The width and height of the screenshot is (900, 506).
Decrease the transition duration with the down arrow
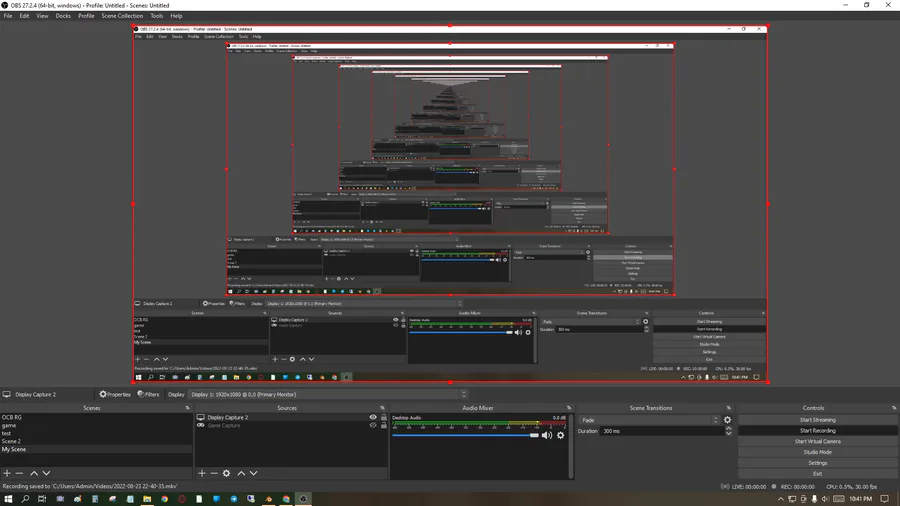[x=728, y=433]
